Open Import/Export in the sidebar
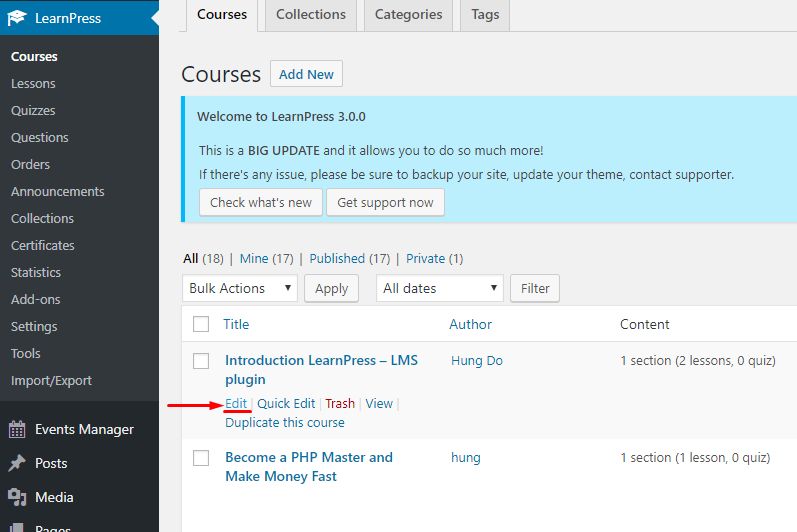This screenshot has width=797, height=532. tap(51, 381)
